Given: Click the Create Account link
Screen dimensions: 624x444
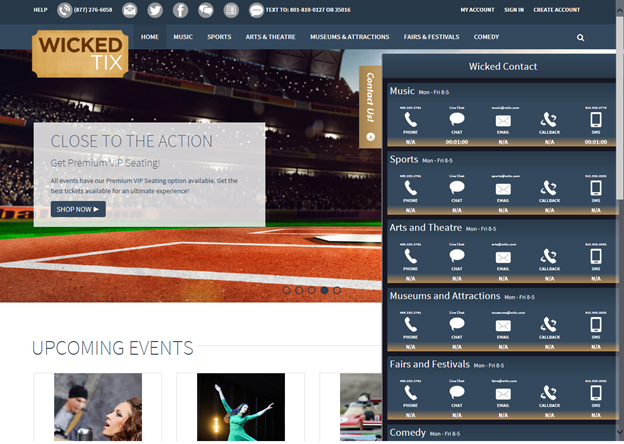Looking at the screenshot, I should coord(556,10).
